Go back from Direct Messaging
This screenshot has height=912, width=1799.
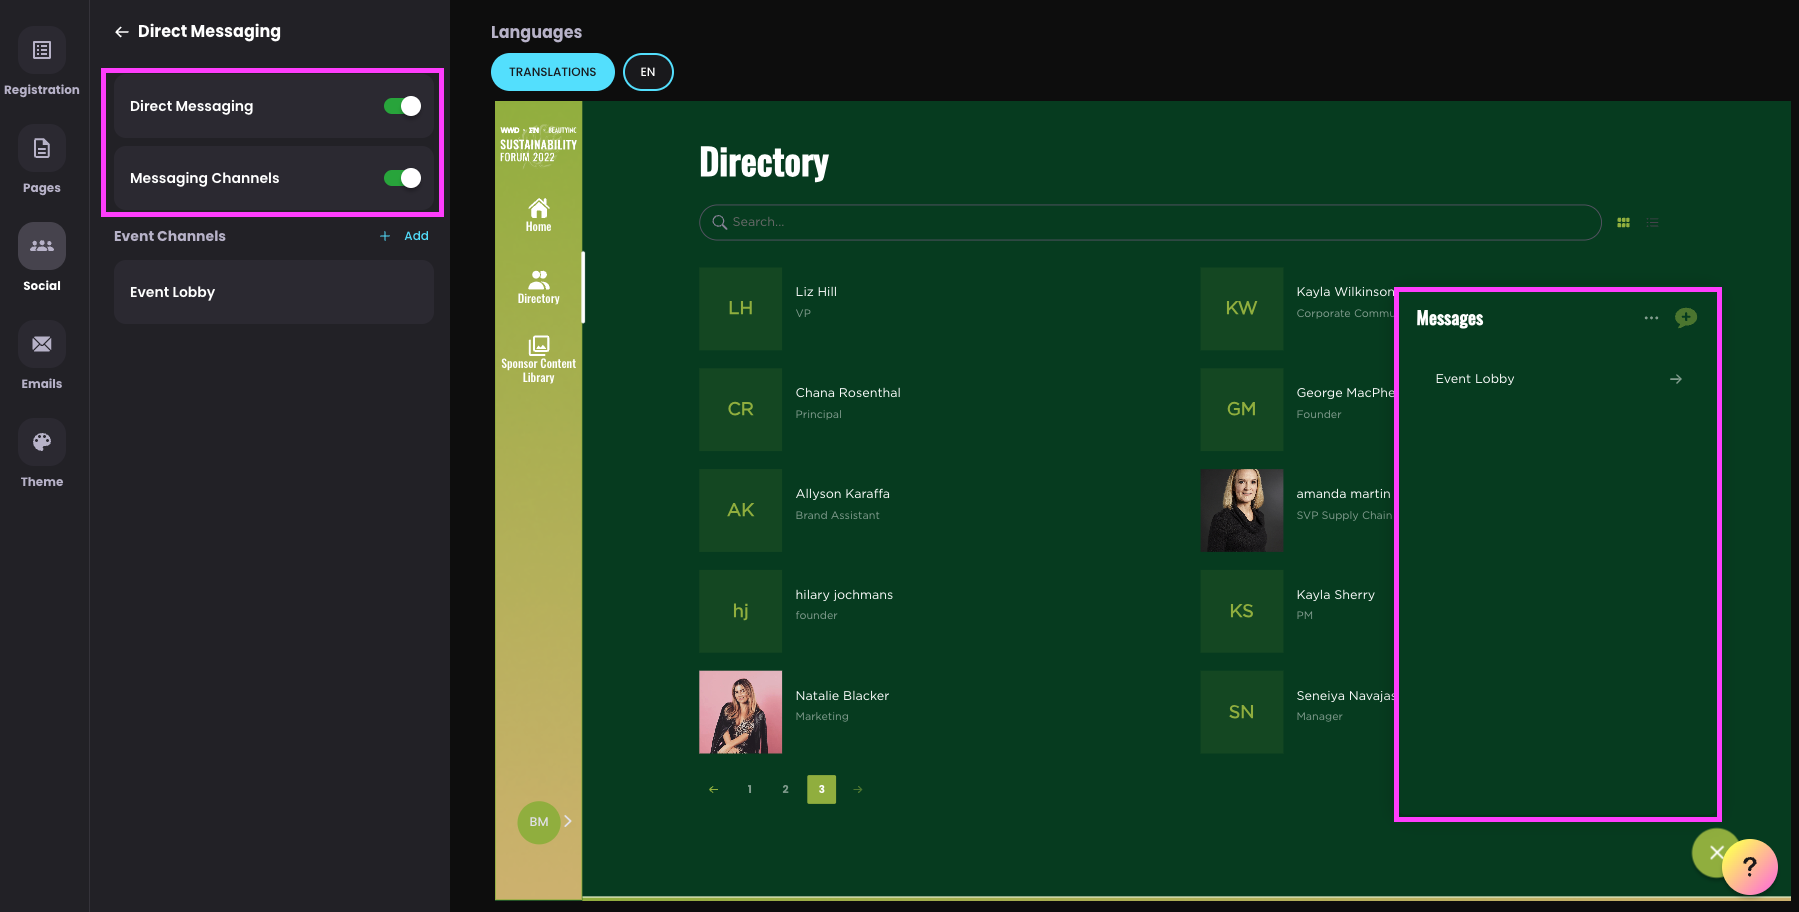coord(122,32)
